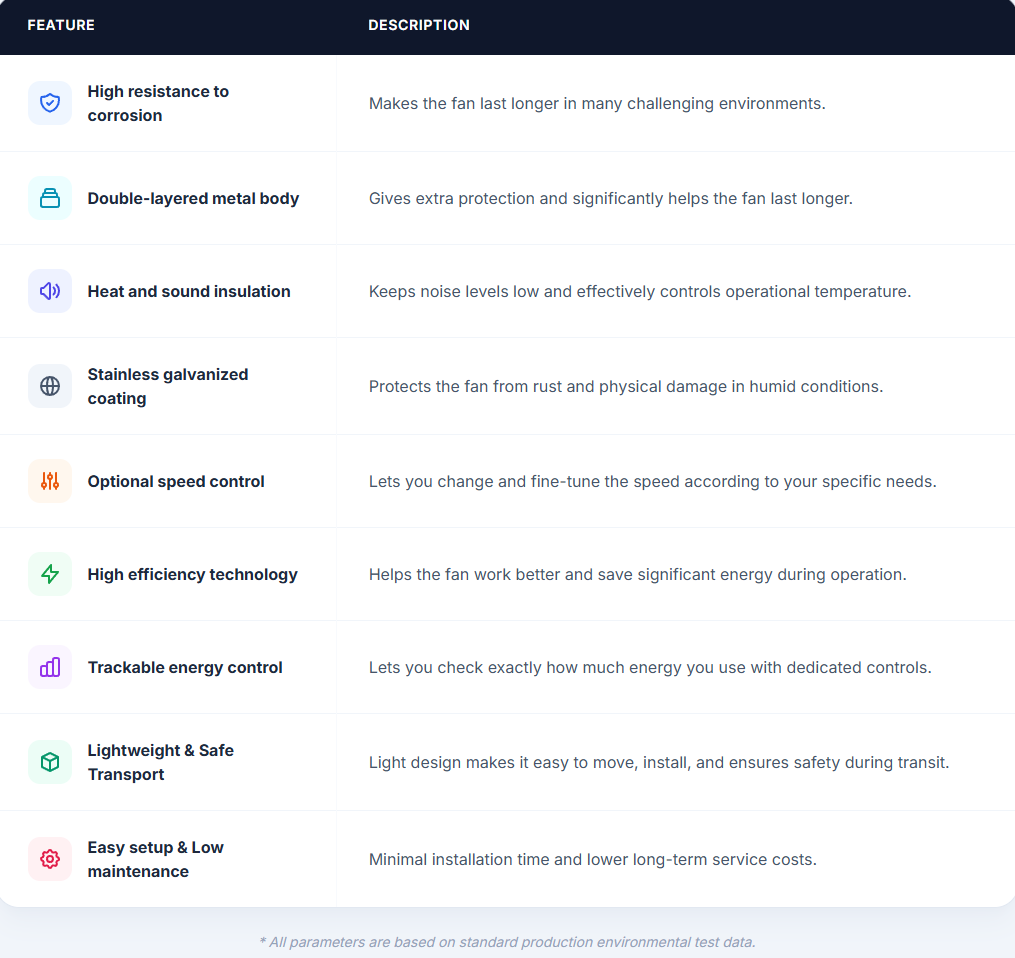Click the Stainless galvanized coating row
The height and width of the screenshot is (958, 1015).
[x=167, y=385]
